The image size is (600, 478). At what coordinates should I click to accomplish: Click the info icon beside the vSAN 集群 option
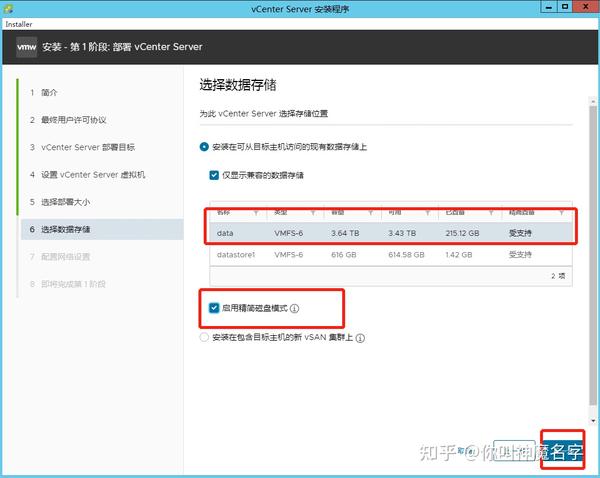click(360, 338)
